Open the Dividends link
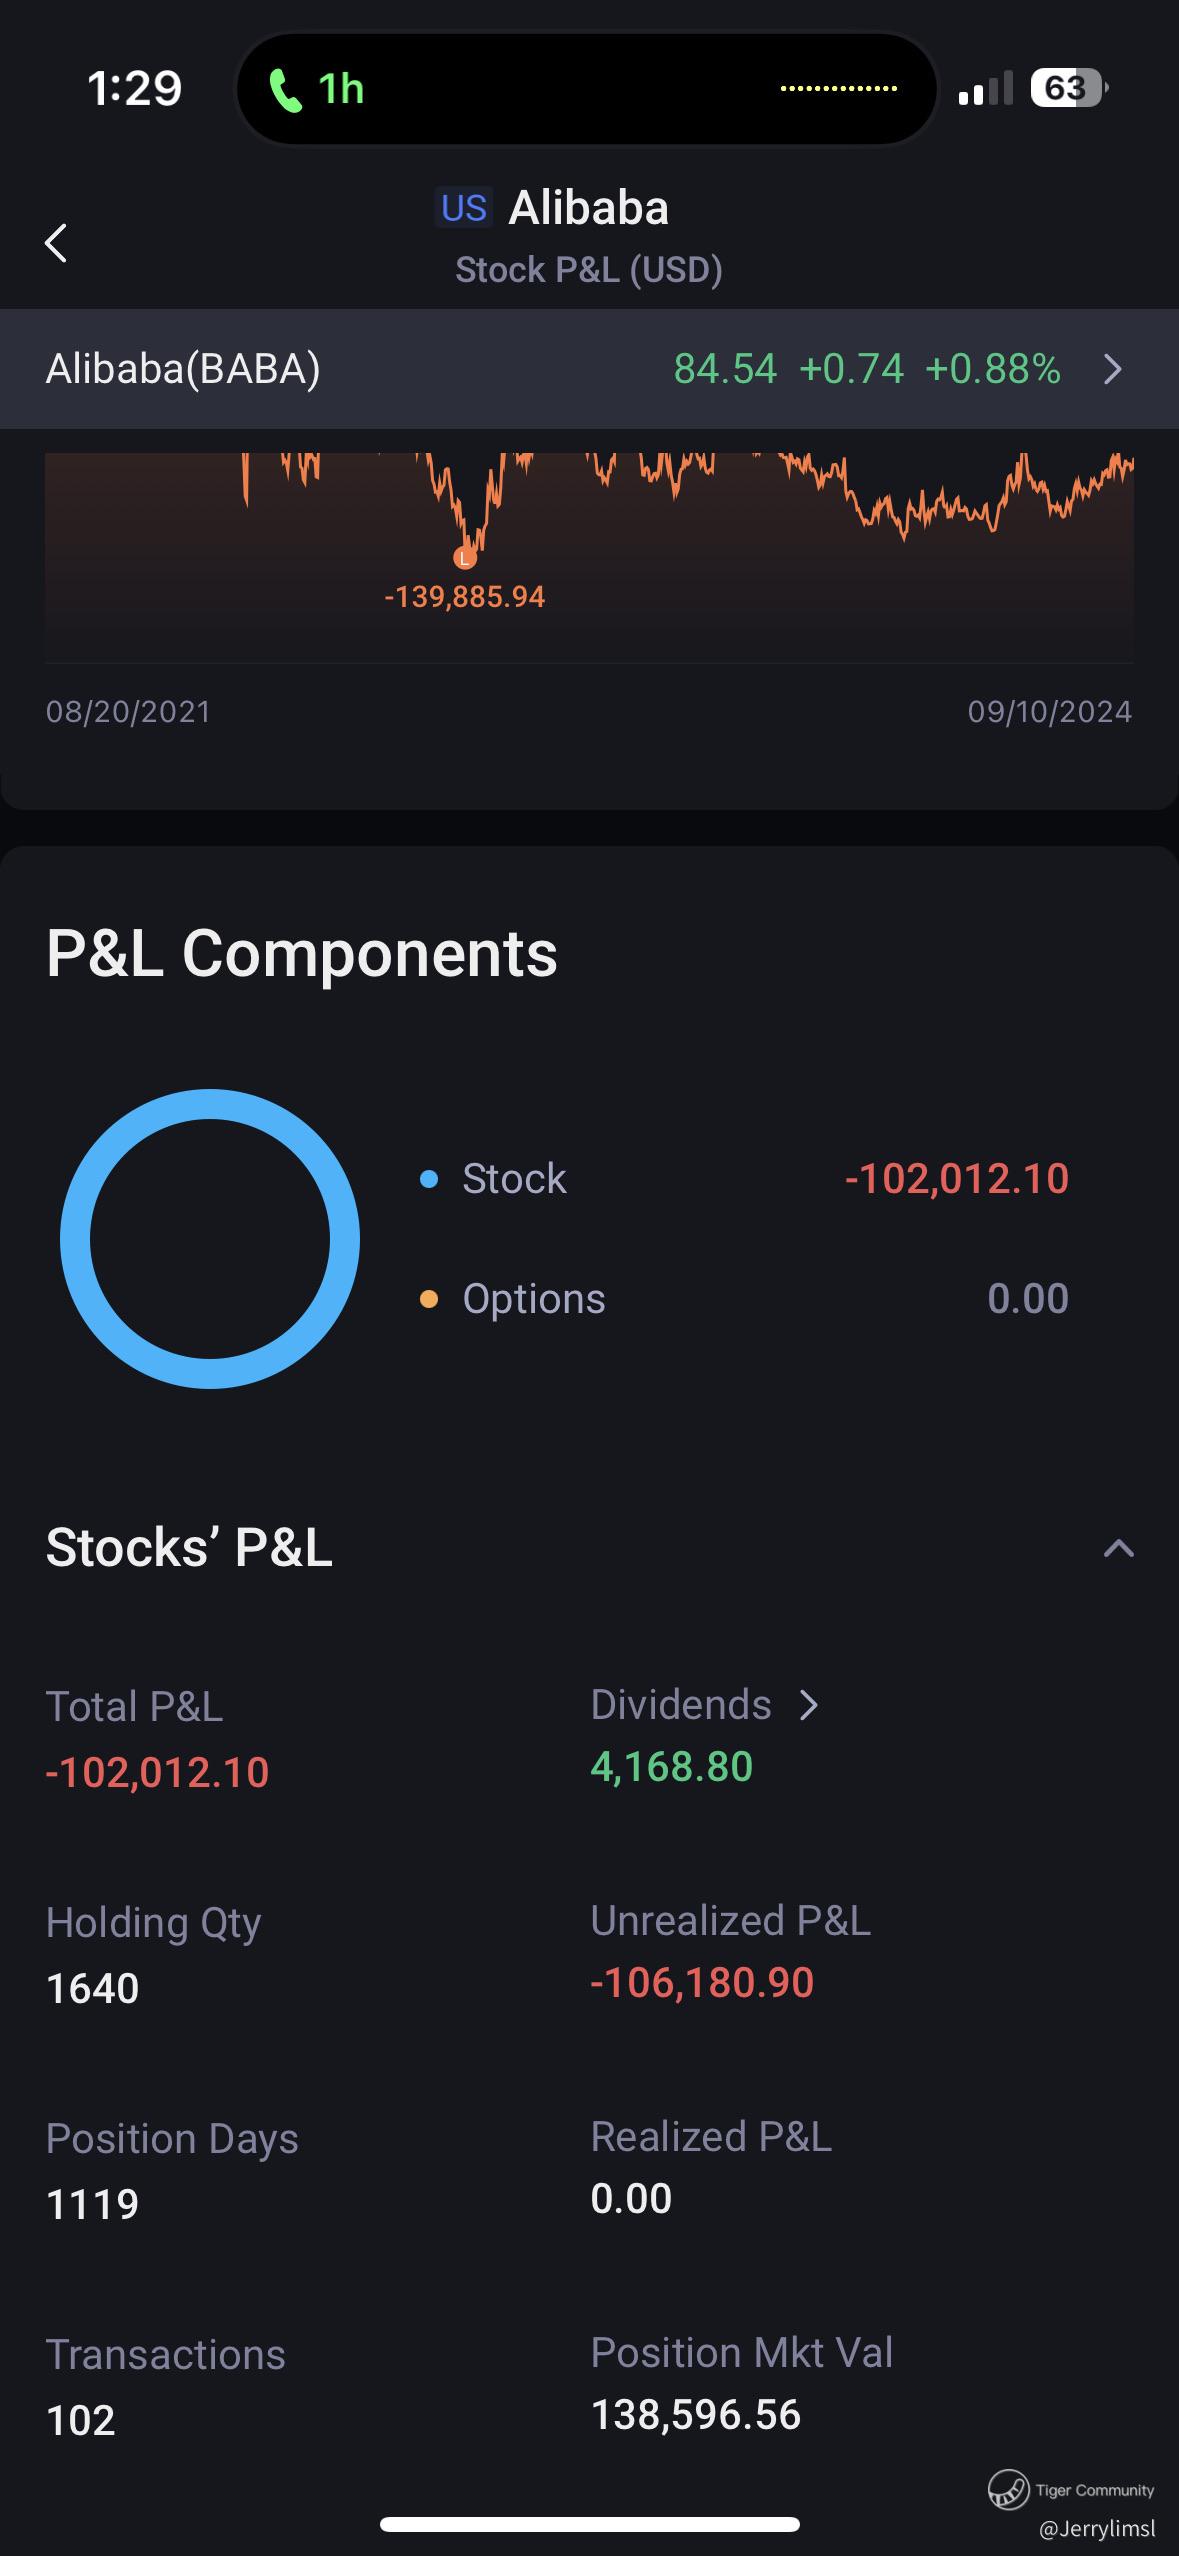 coord(681,1705)
